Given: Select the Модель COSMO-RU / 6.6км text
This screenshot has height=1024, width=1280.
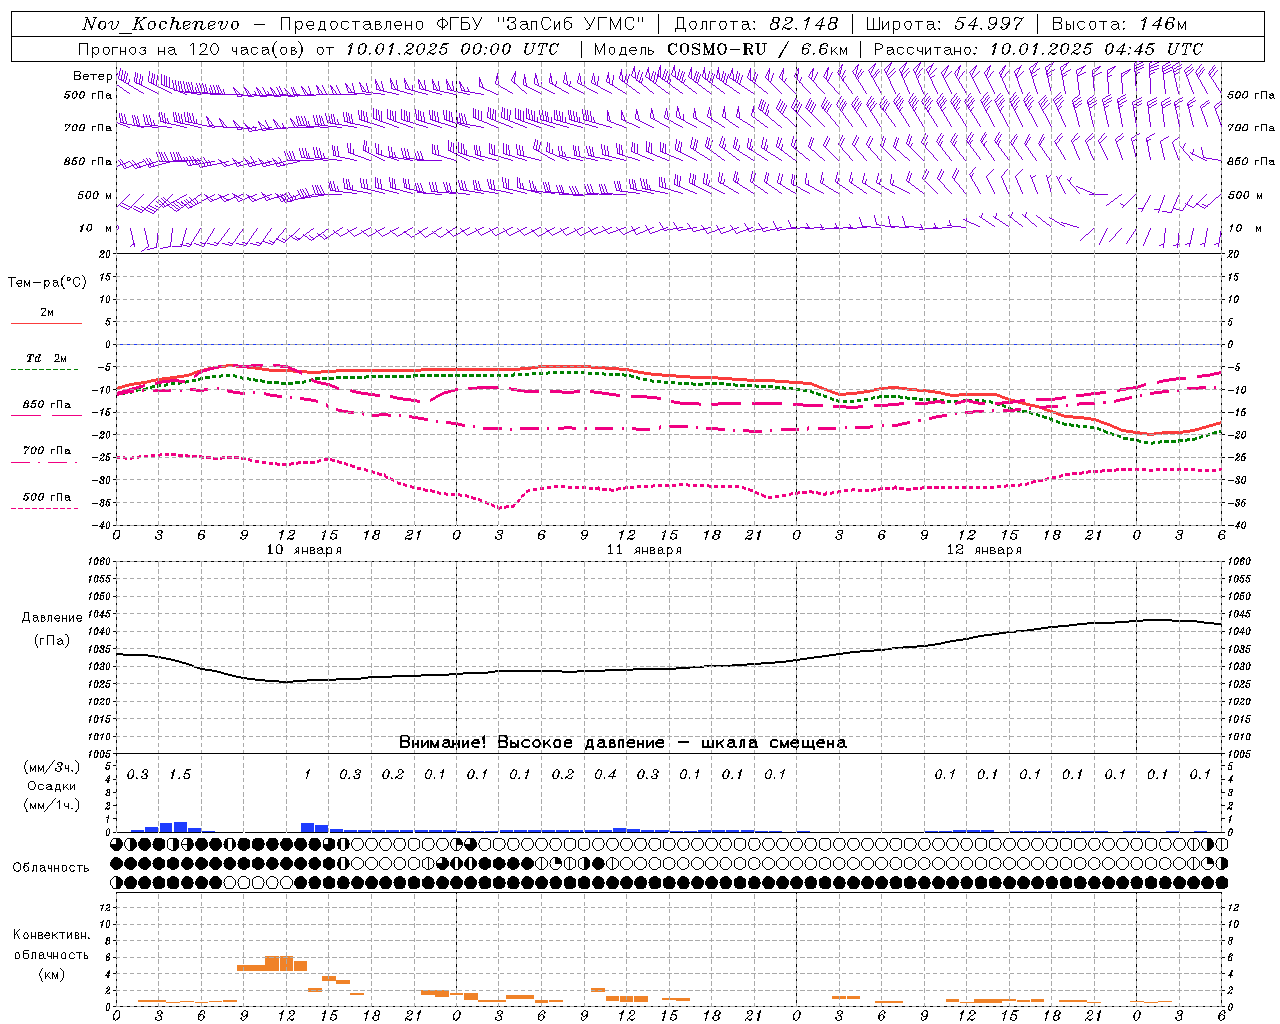Looking at the screenshot, I should [721, 49].
